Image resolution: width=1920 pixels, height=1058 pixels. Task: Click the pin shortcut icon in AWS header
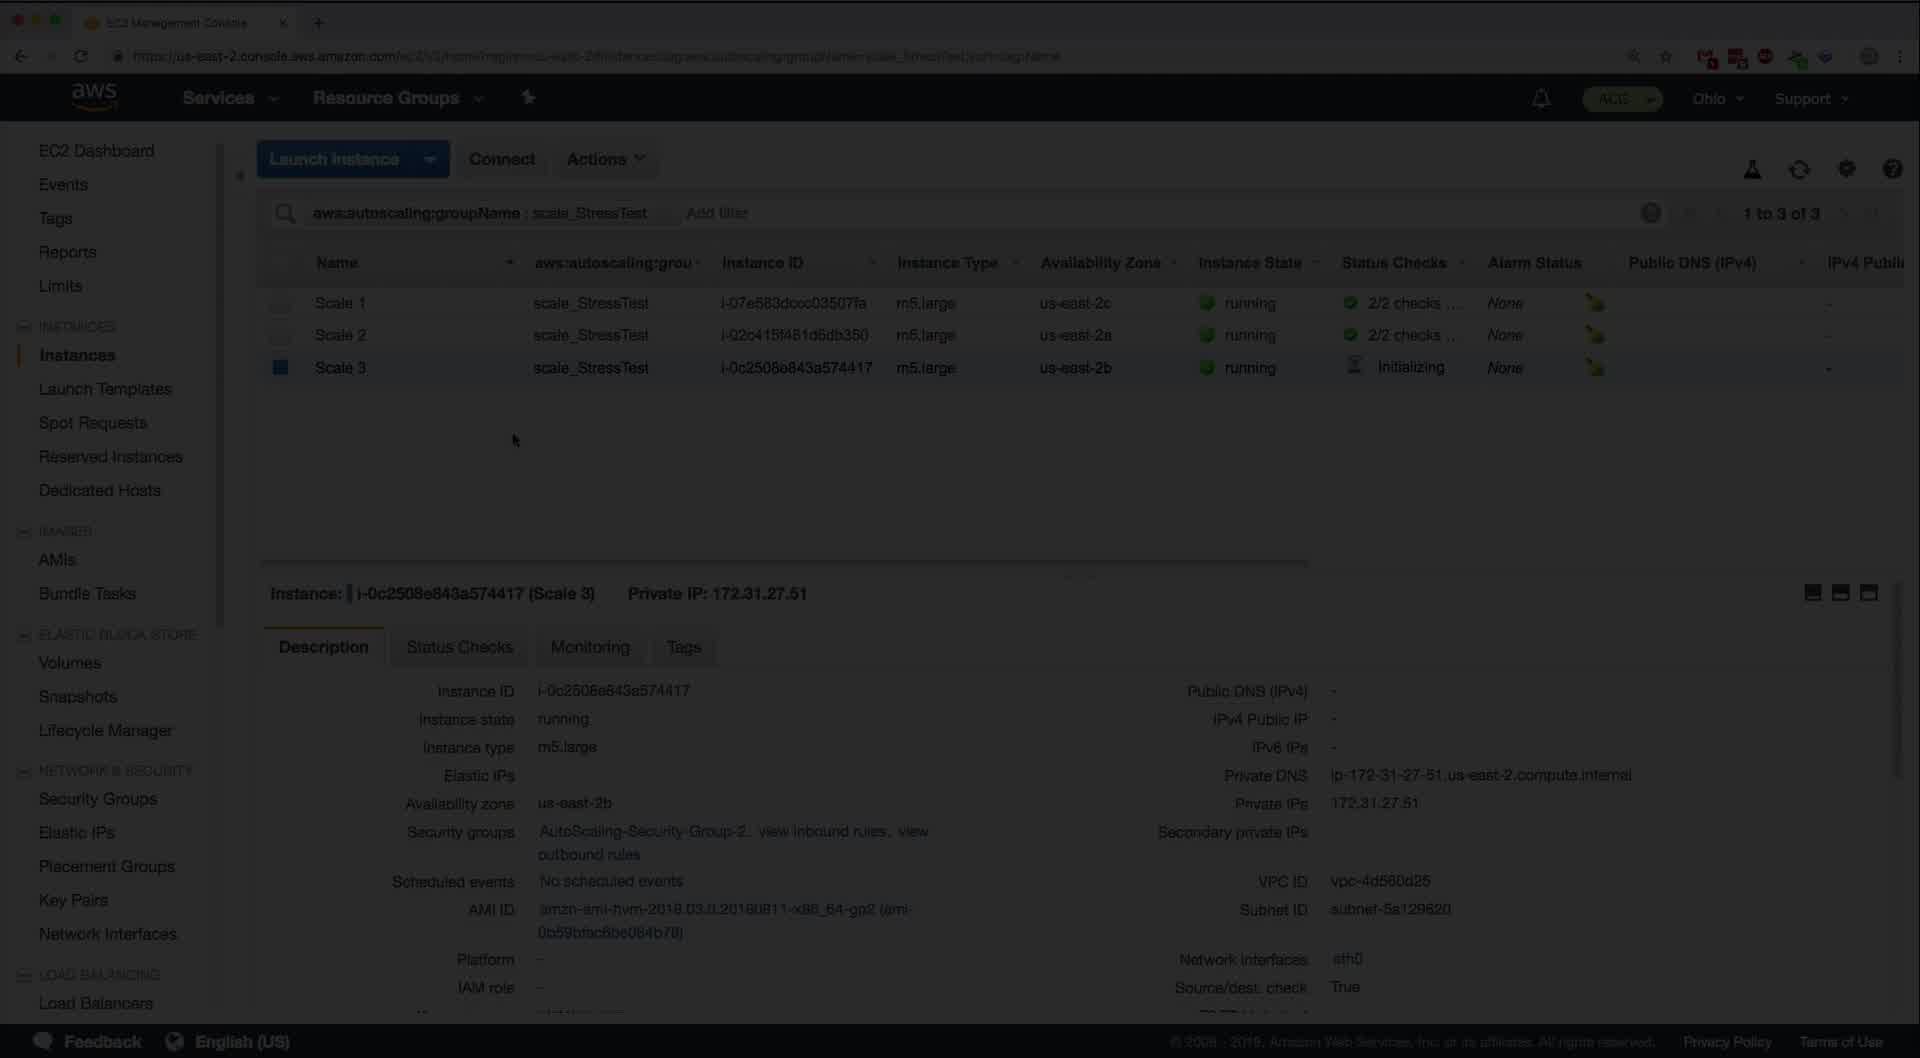[x=529, y=97]
